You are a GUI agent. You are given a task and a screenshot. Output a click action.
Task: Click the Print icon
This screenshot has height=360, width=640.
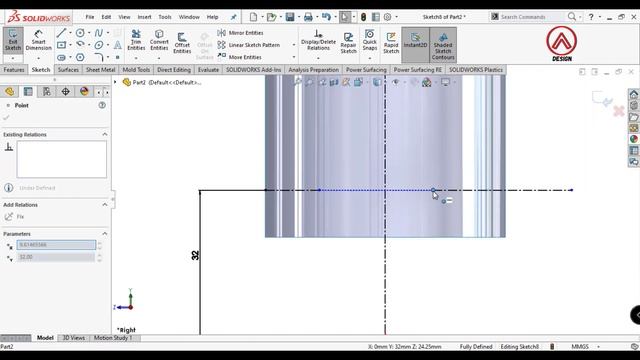(x=308, y=17)
